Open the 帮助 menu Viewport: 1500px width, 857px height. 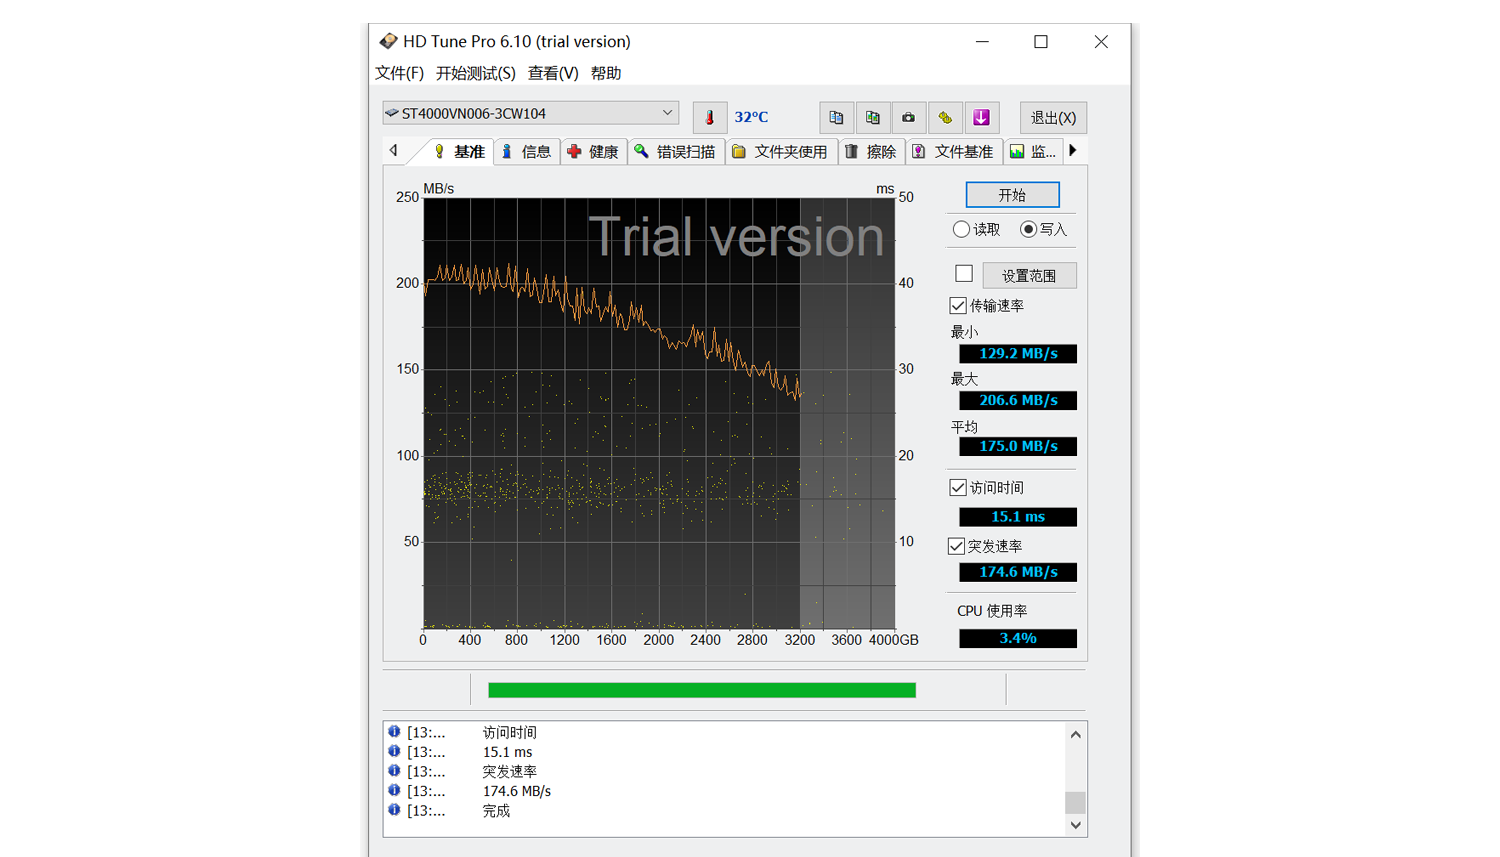tap(606, 73)
